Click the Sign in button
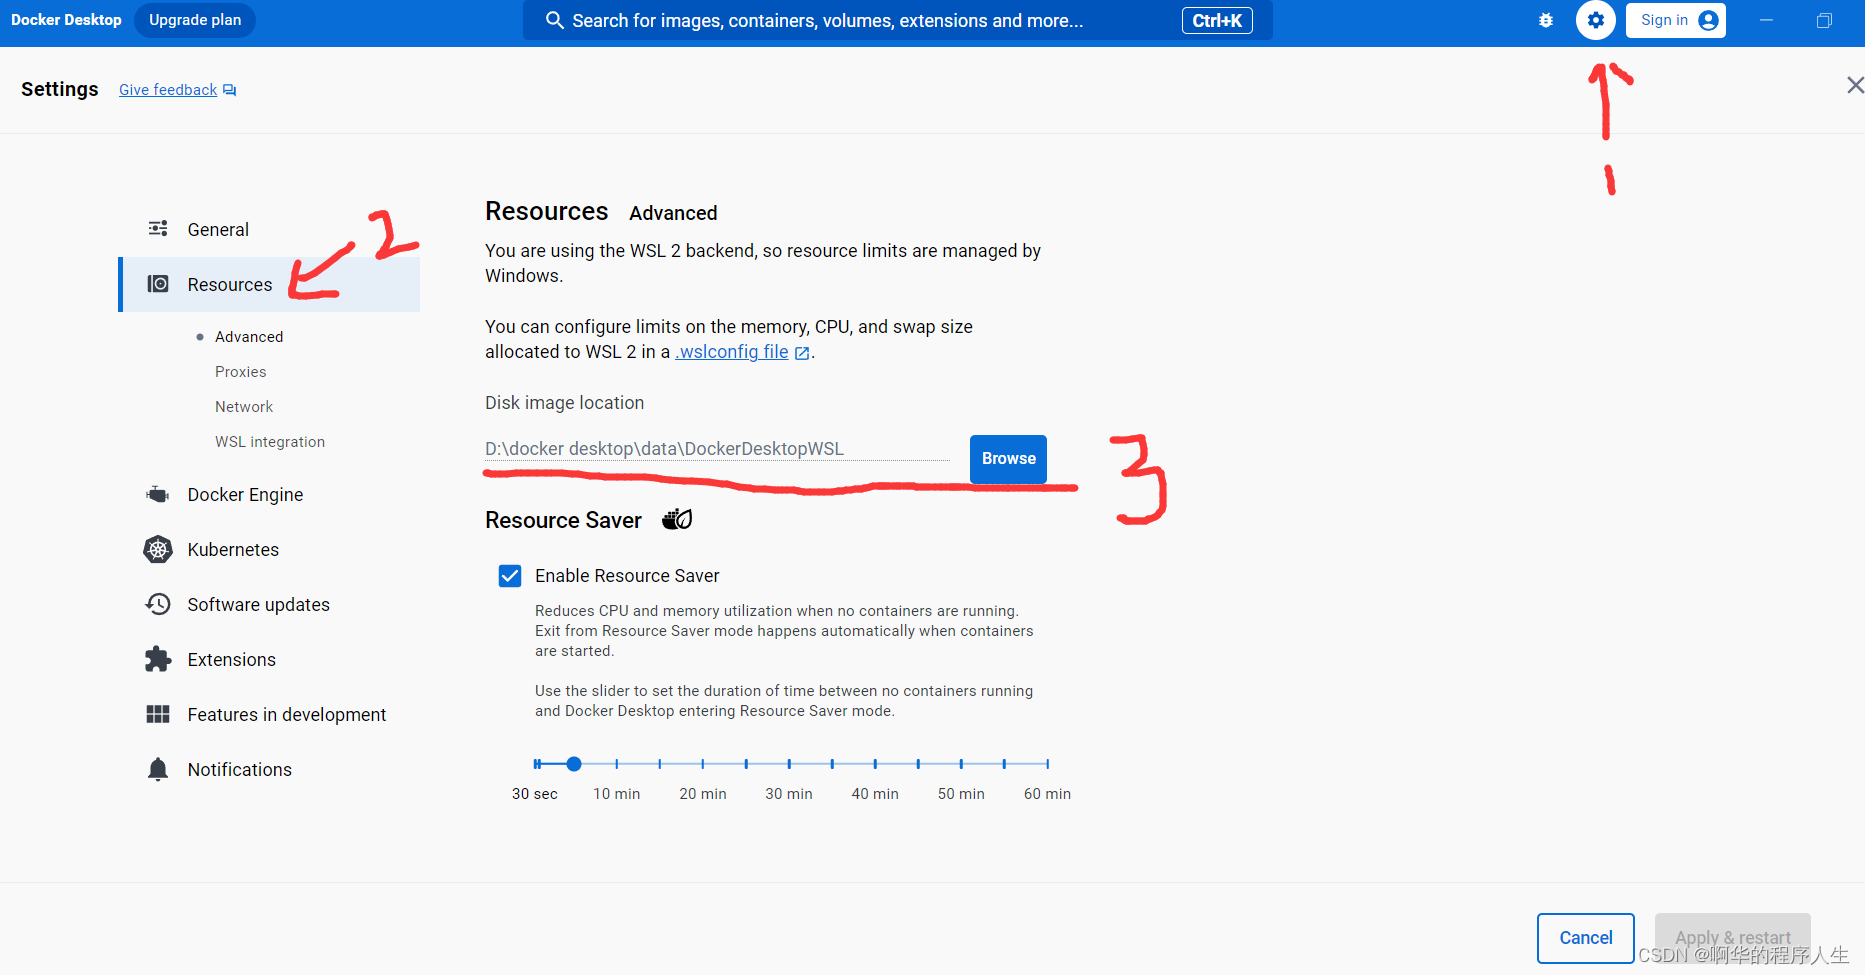 pos(1676,20)
